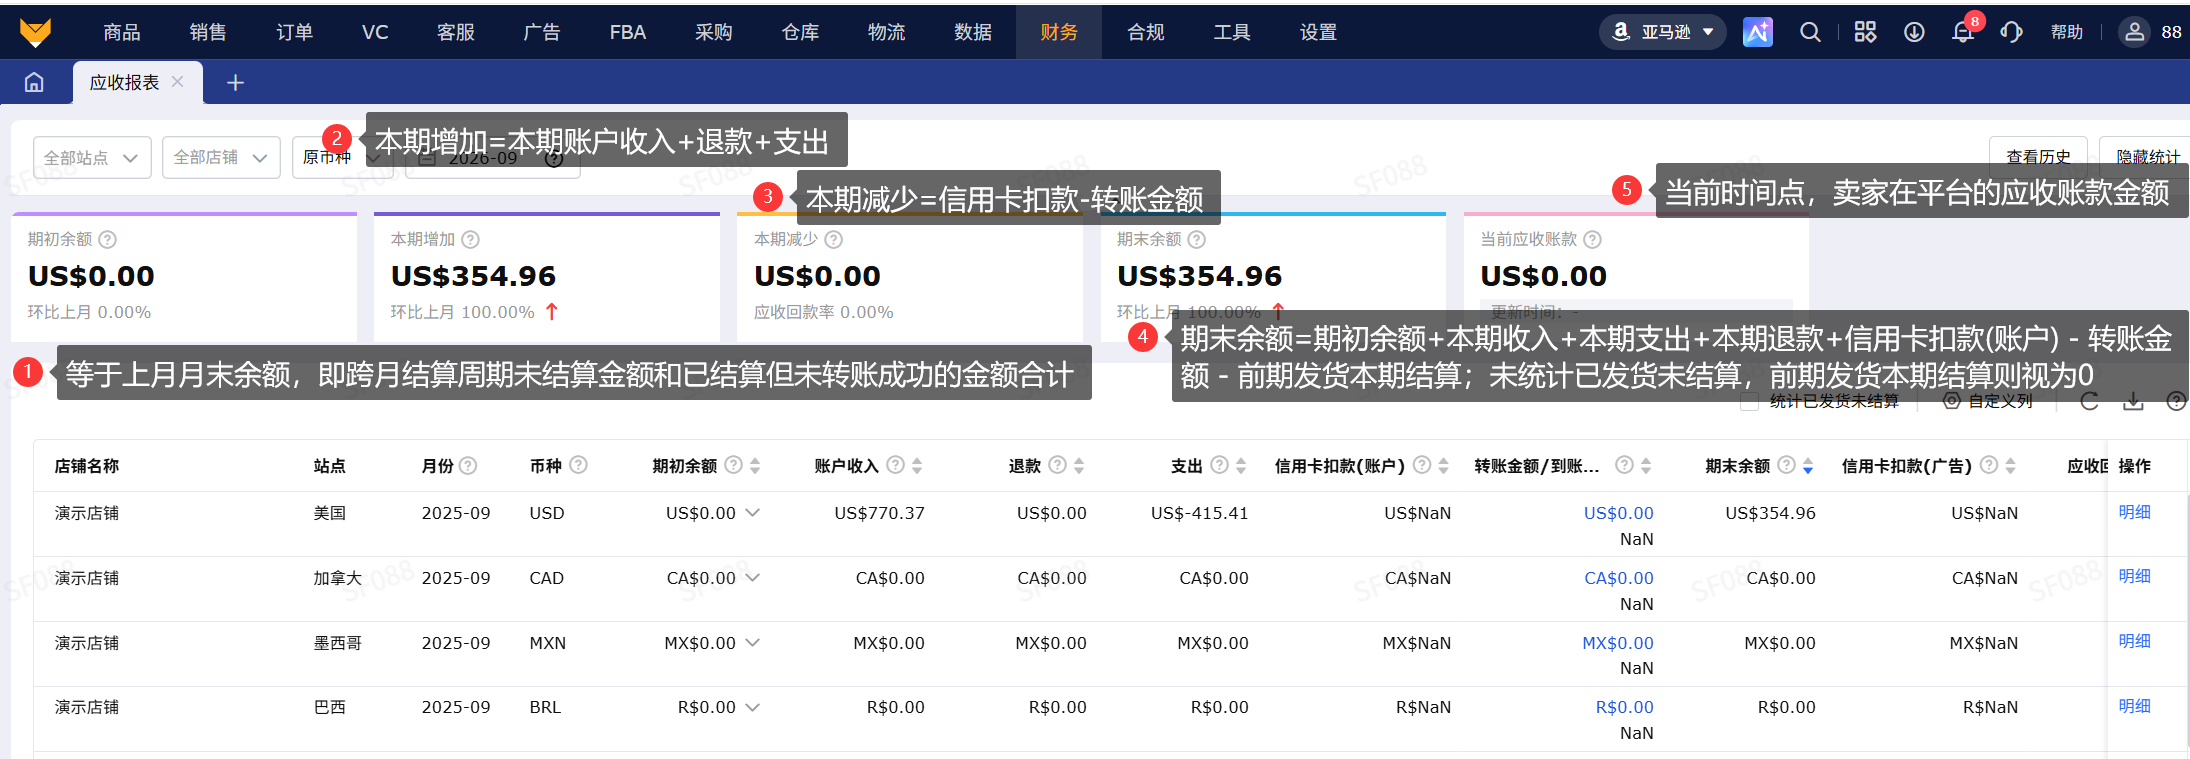Image resolution: width=2190 pixels, height=759 pixels.
Task: Open 明细 for the 加拿大 row
Action: [x=2134, y=576]
